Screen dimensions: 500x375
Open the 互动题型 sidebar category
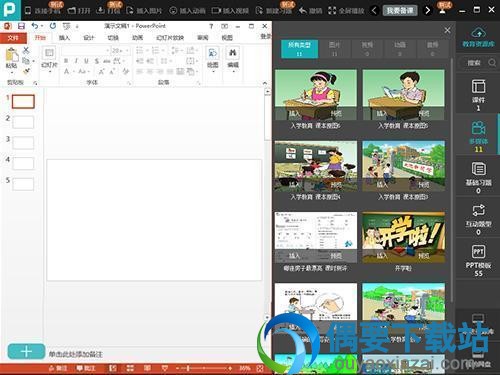tap(478, 219)
